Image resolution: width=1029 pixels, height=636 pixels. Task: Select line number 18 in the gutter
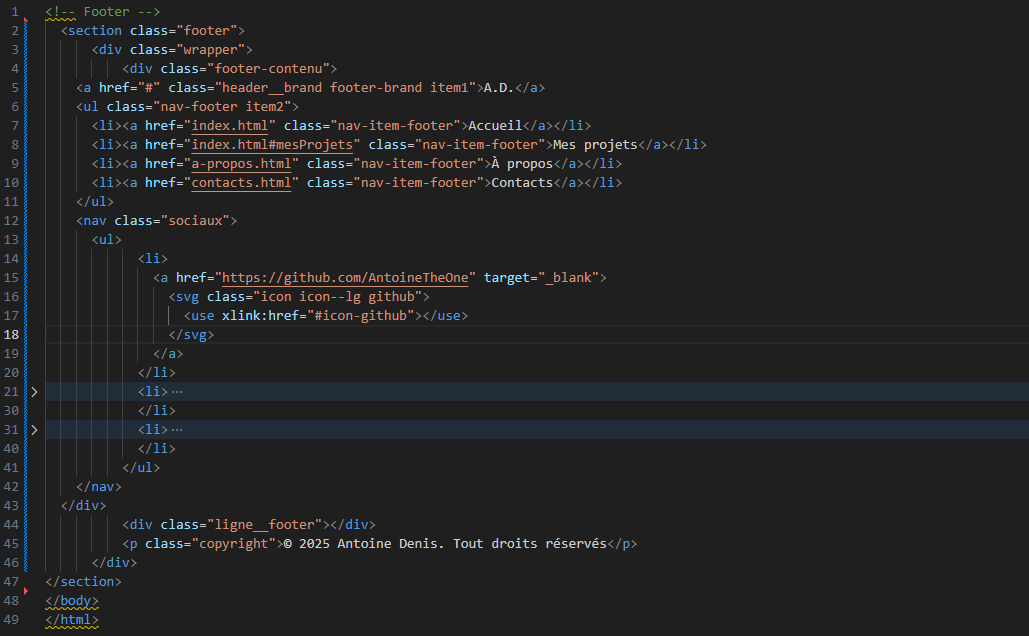tap(11, 334)
